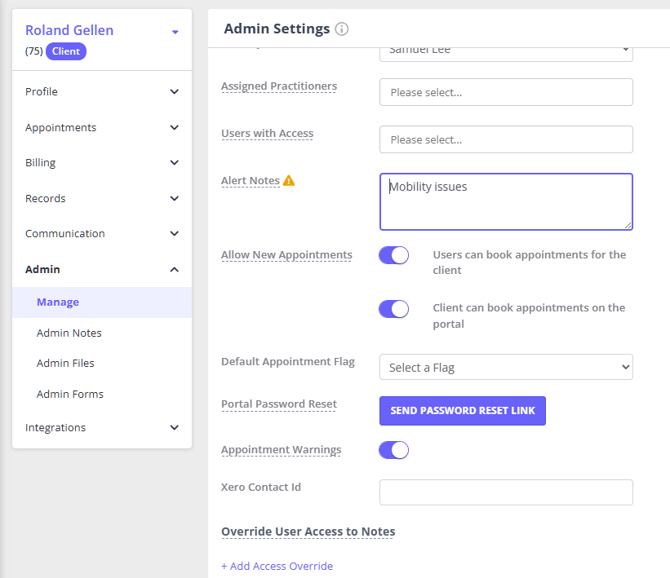670x578 pixels.
Task: Open Assigned Practitioners select box
Action: coord(506,92)
